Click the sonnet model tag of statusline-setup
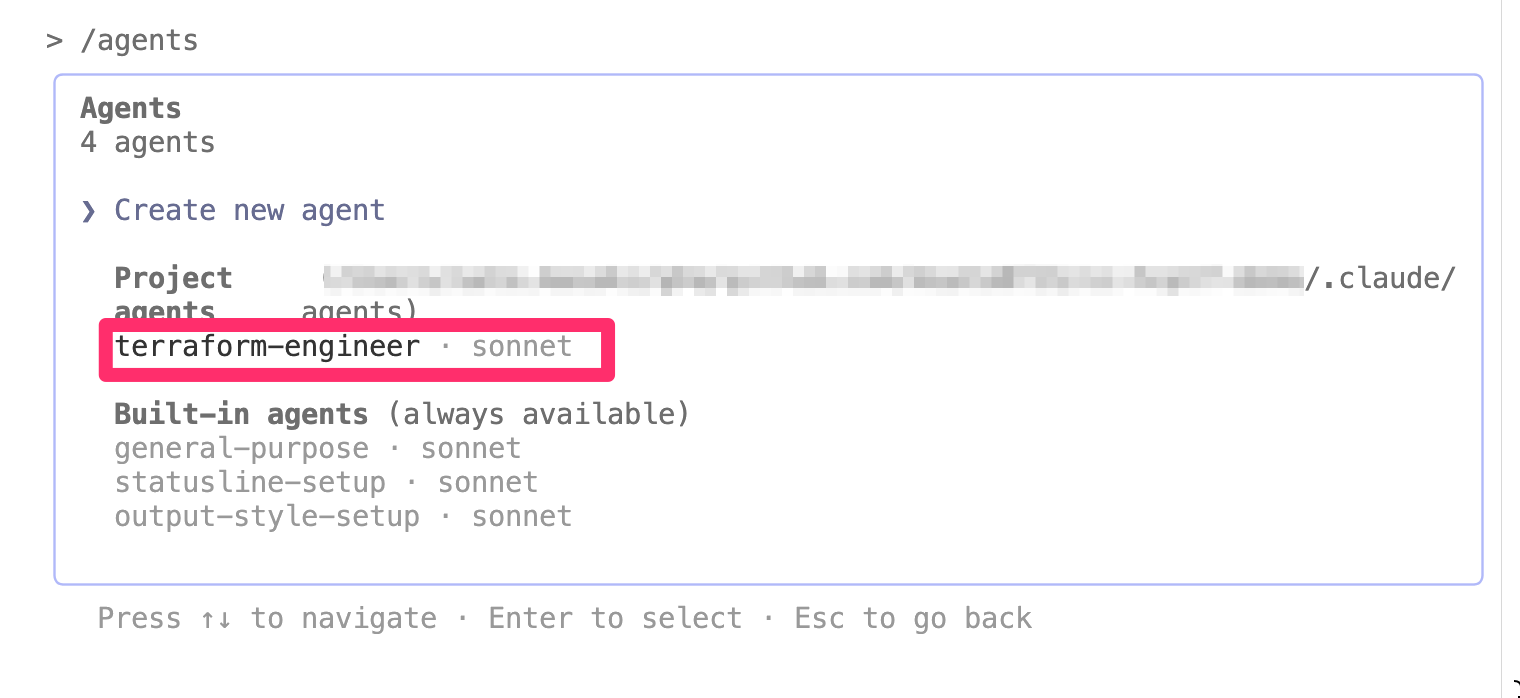This screenshot has width=1520, height=698. 488,483
